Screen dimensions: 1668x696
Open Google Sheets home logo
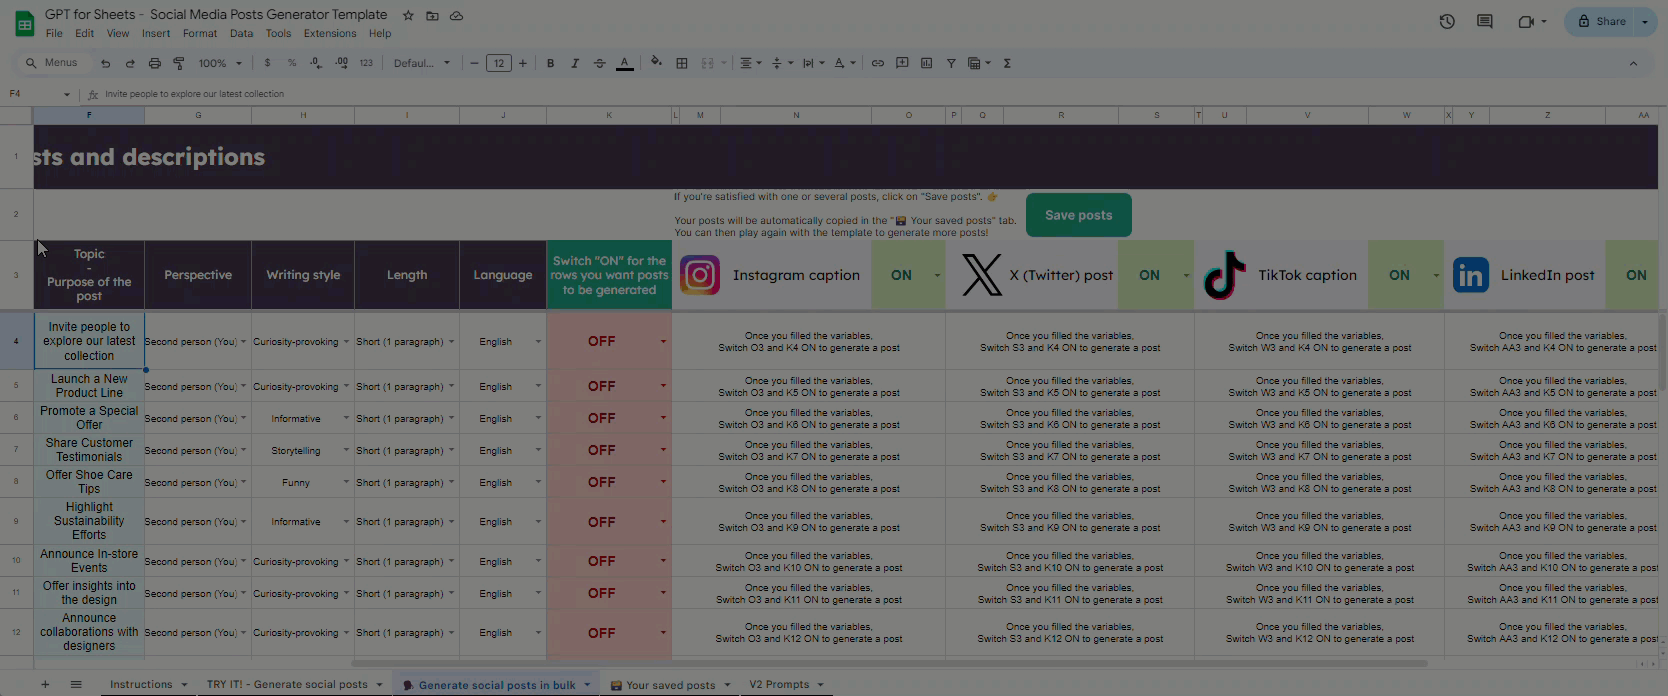pos(24,23)
